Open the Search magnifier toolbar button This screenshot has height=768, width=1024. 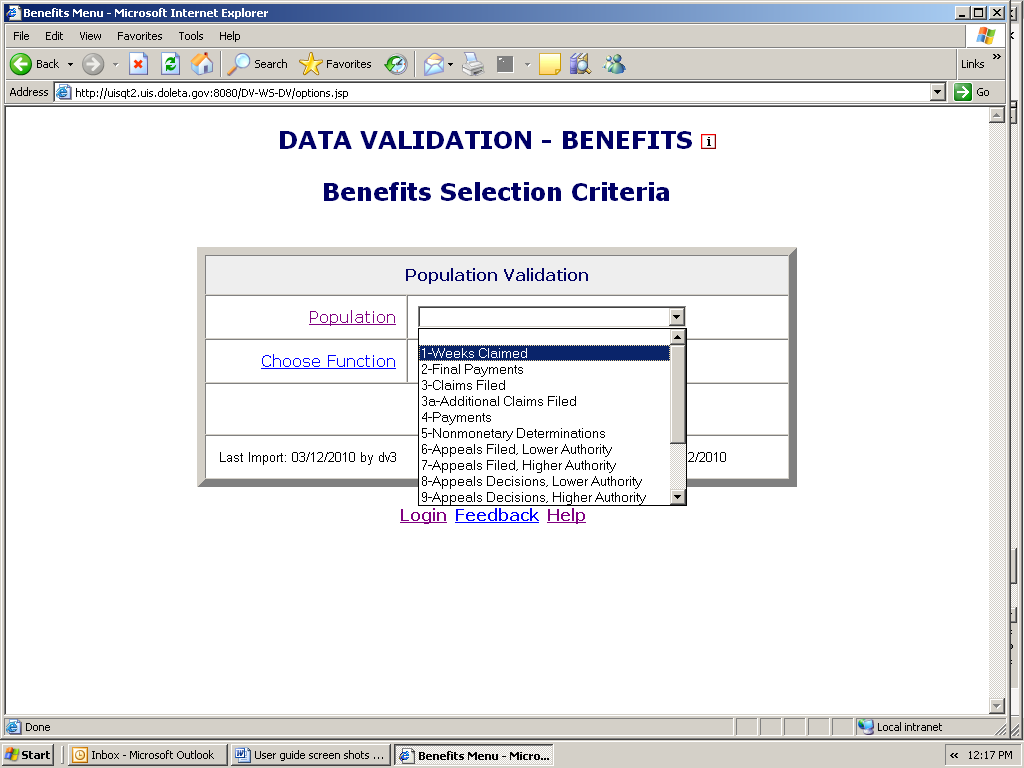pyautogui.click(x=259, y=64)
